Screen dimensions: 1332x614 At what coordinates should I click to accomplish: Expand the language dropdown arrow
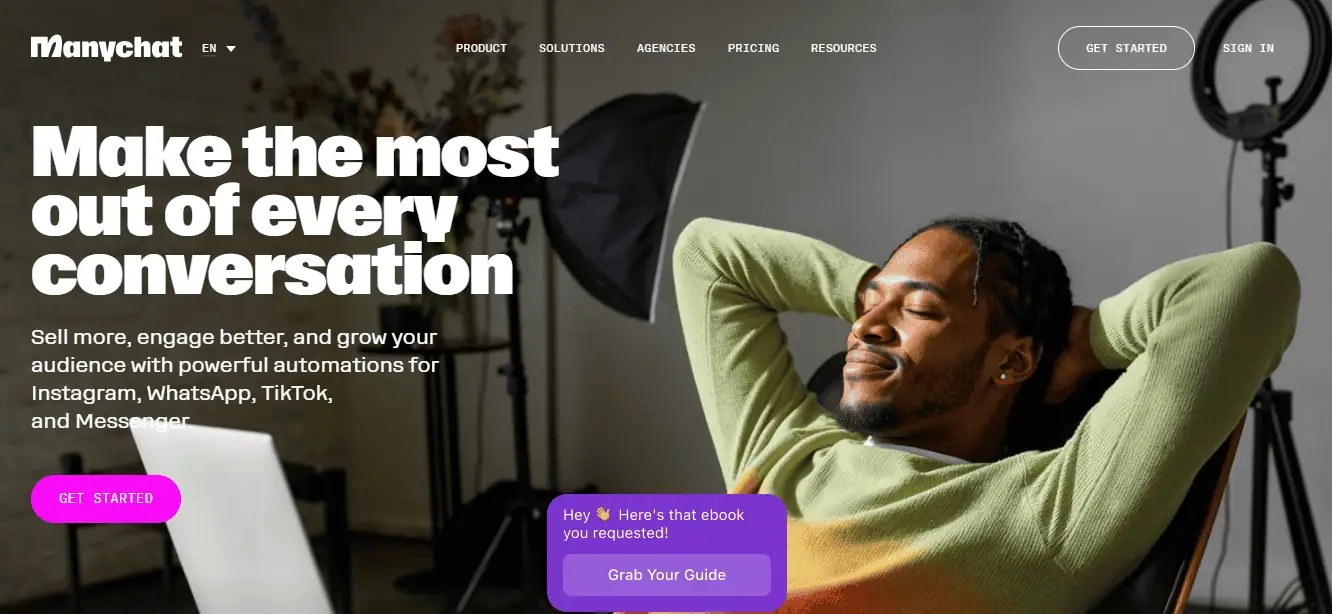pos(231,48)
